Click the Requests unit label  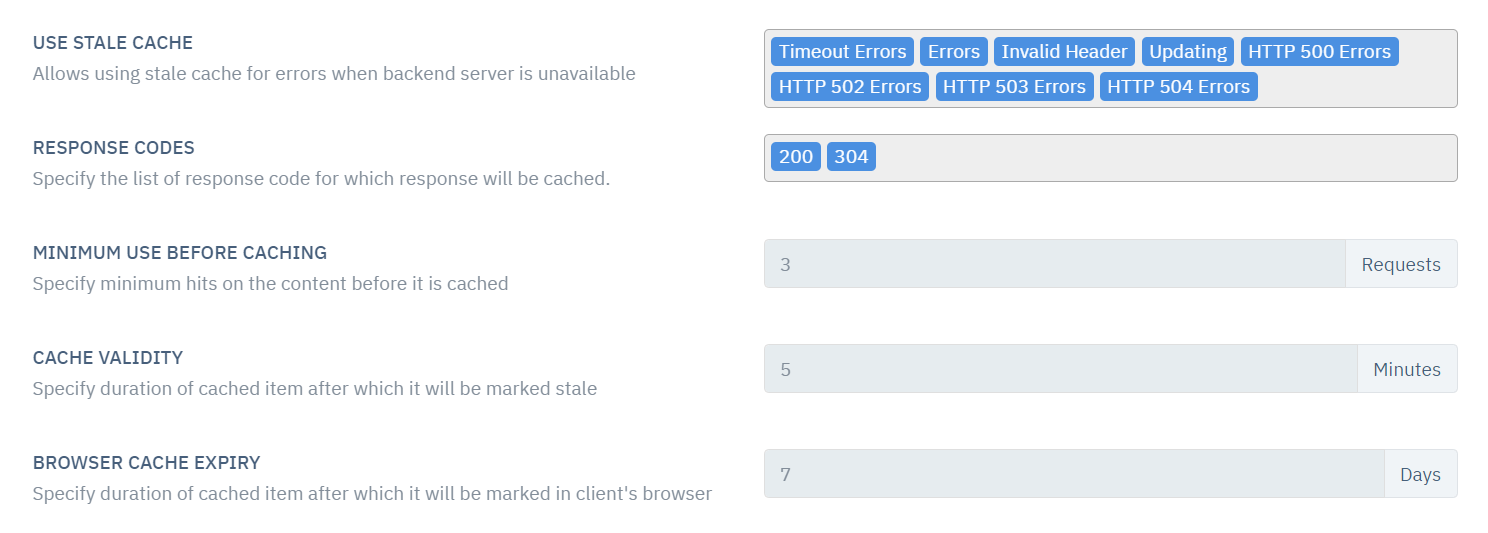coord(1401,264)
